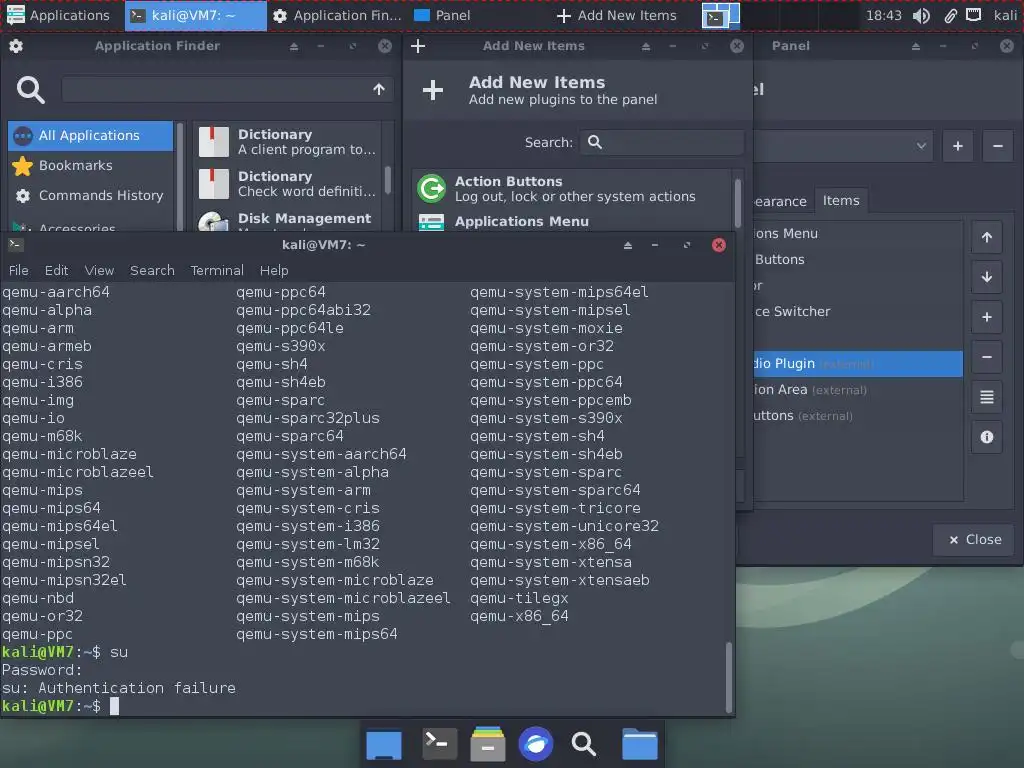
Task: Select the Disk Management entry
Action: pos(287,220)
